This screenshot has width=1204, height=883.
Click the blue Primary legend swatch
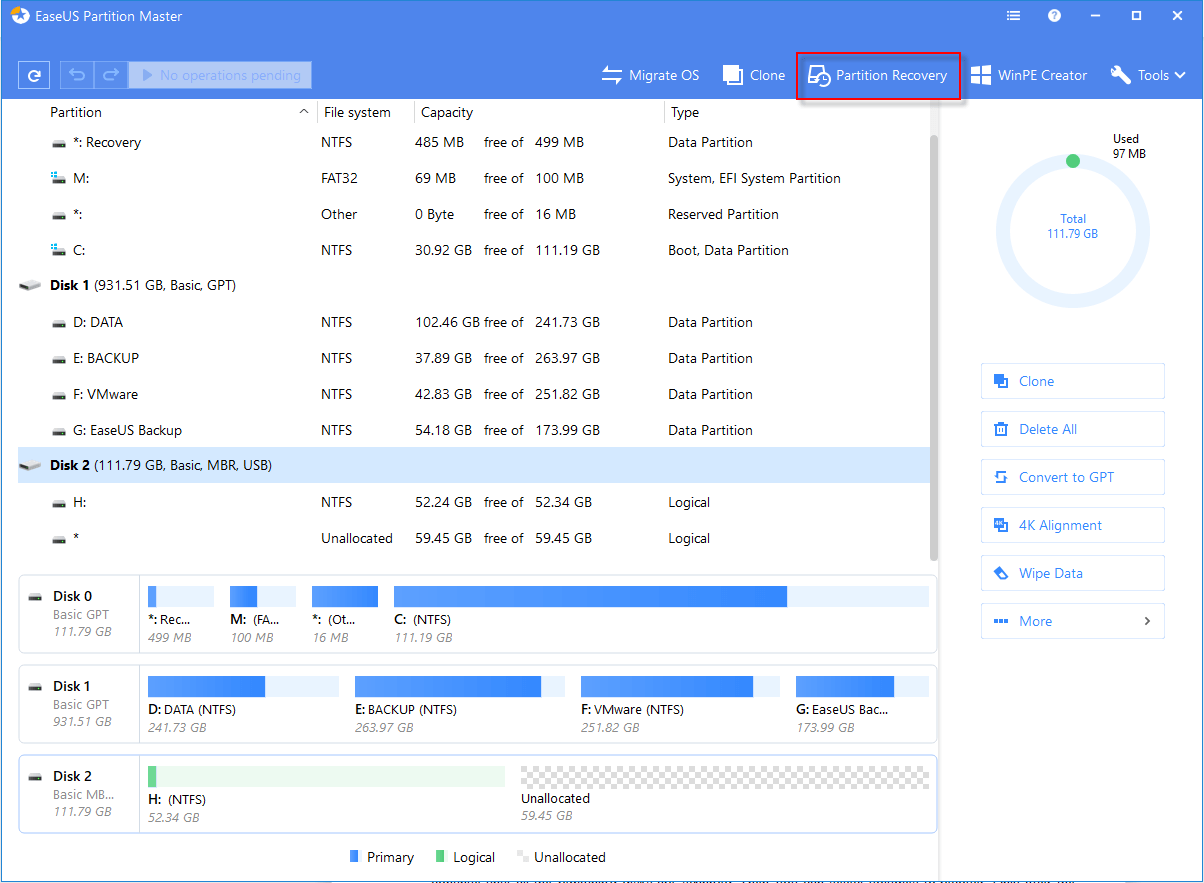point(354,857)
